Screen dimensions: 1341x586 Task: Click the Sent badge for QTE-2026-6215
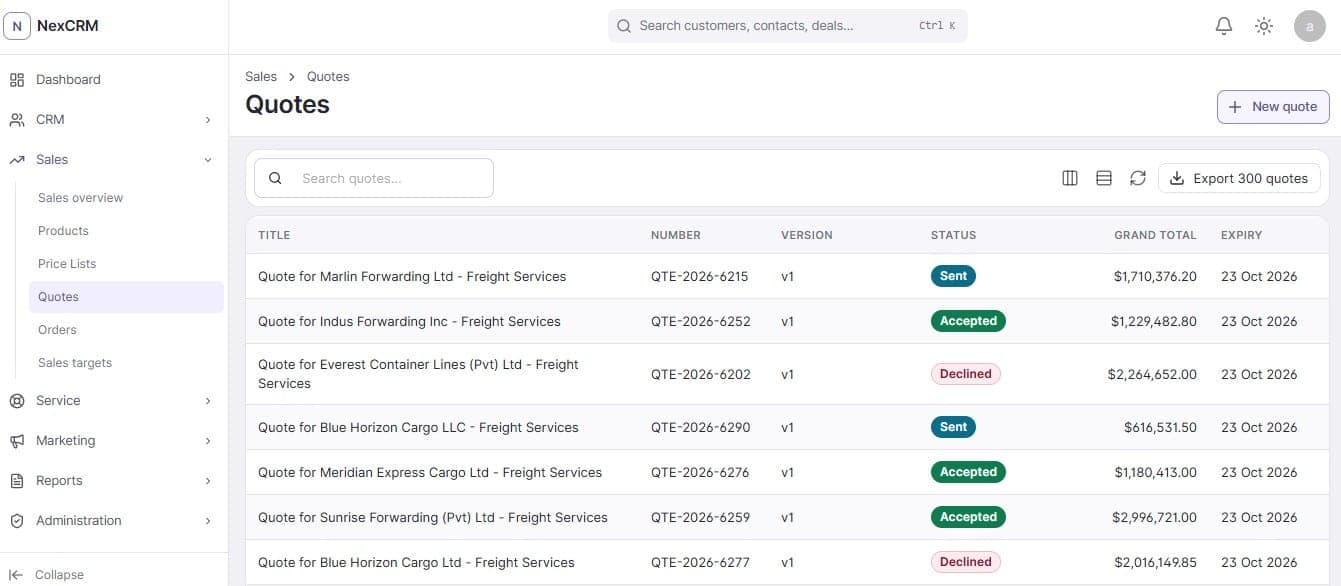point(953,276)
